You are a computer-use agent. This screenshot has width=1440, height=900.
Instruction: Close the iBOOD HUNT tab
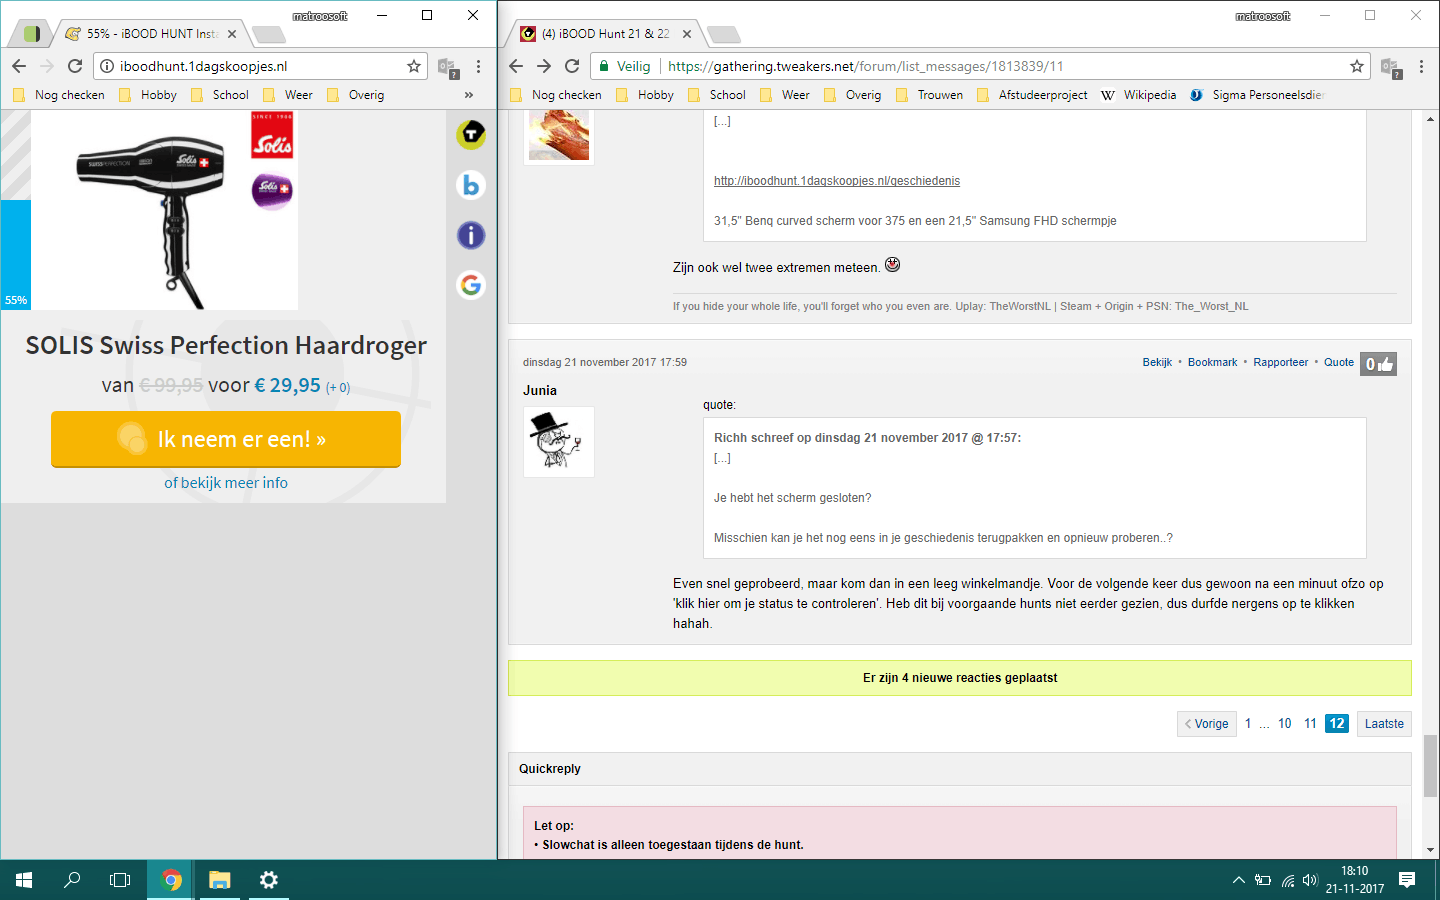(232, 34)
